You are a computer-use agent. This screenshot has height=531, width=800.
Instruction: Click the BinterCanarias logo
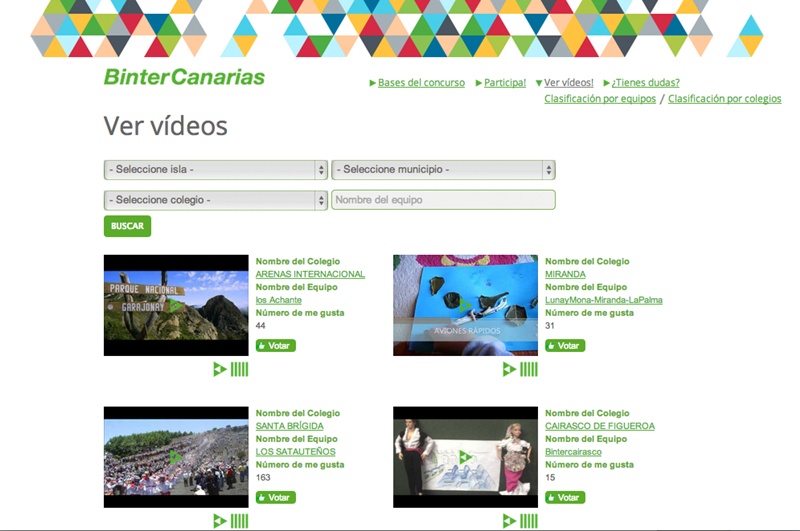pyautogui.click(x=184, y=77)
